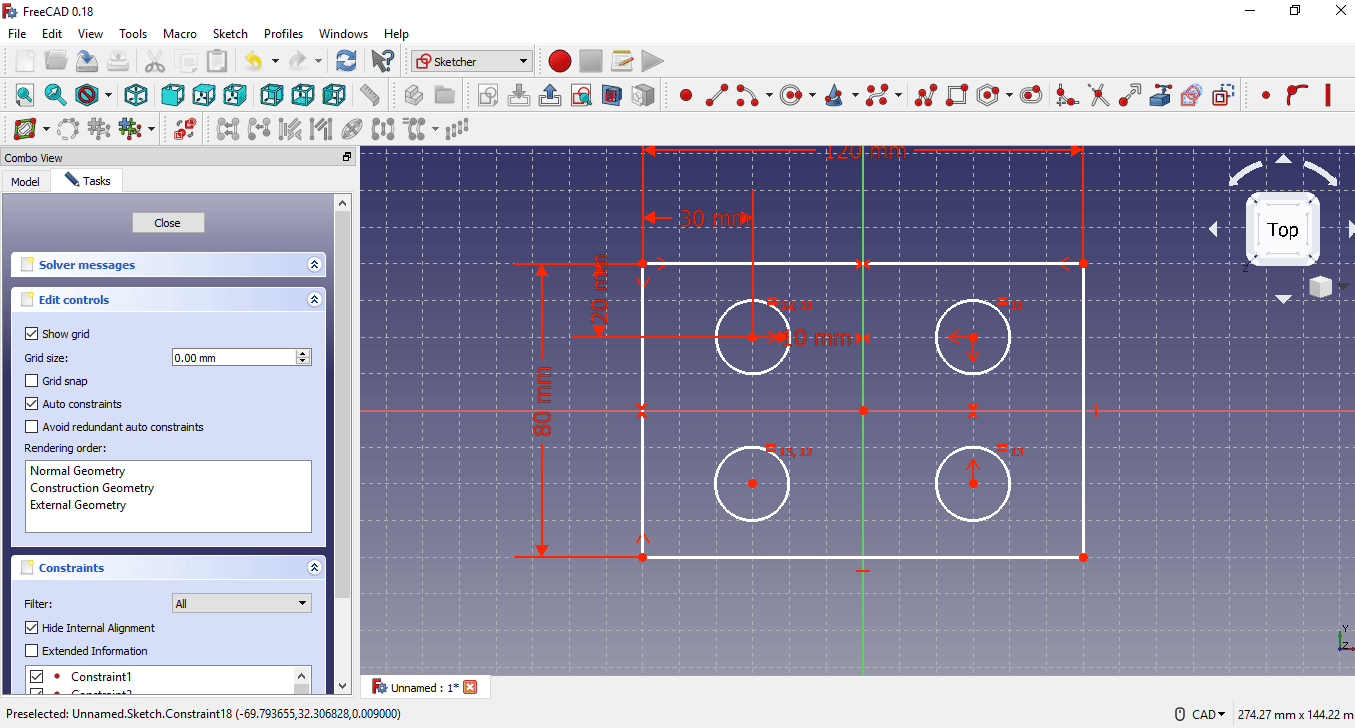Click the Grid size input field
This screenshot has width=1355, height=728.
coord(234,357)
